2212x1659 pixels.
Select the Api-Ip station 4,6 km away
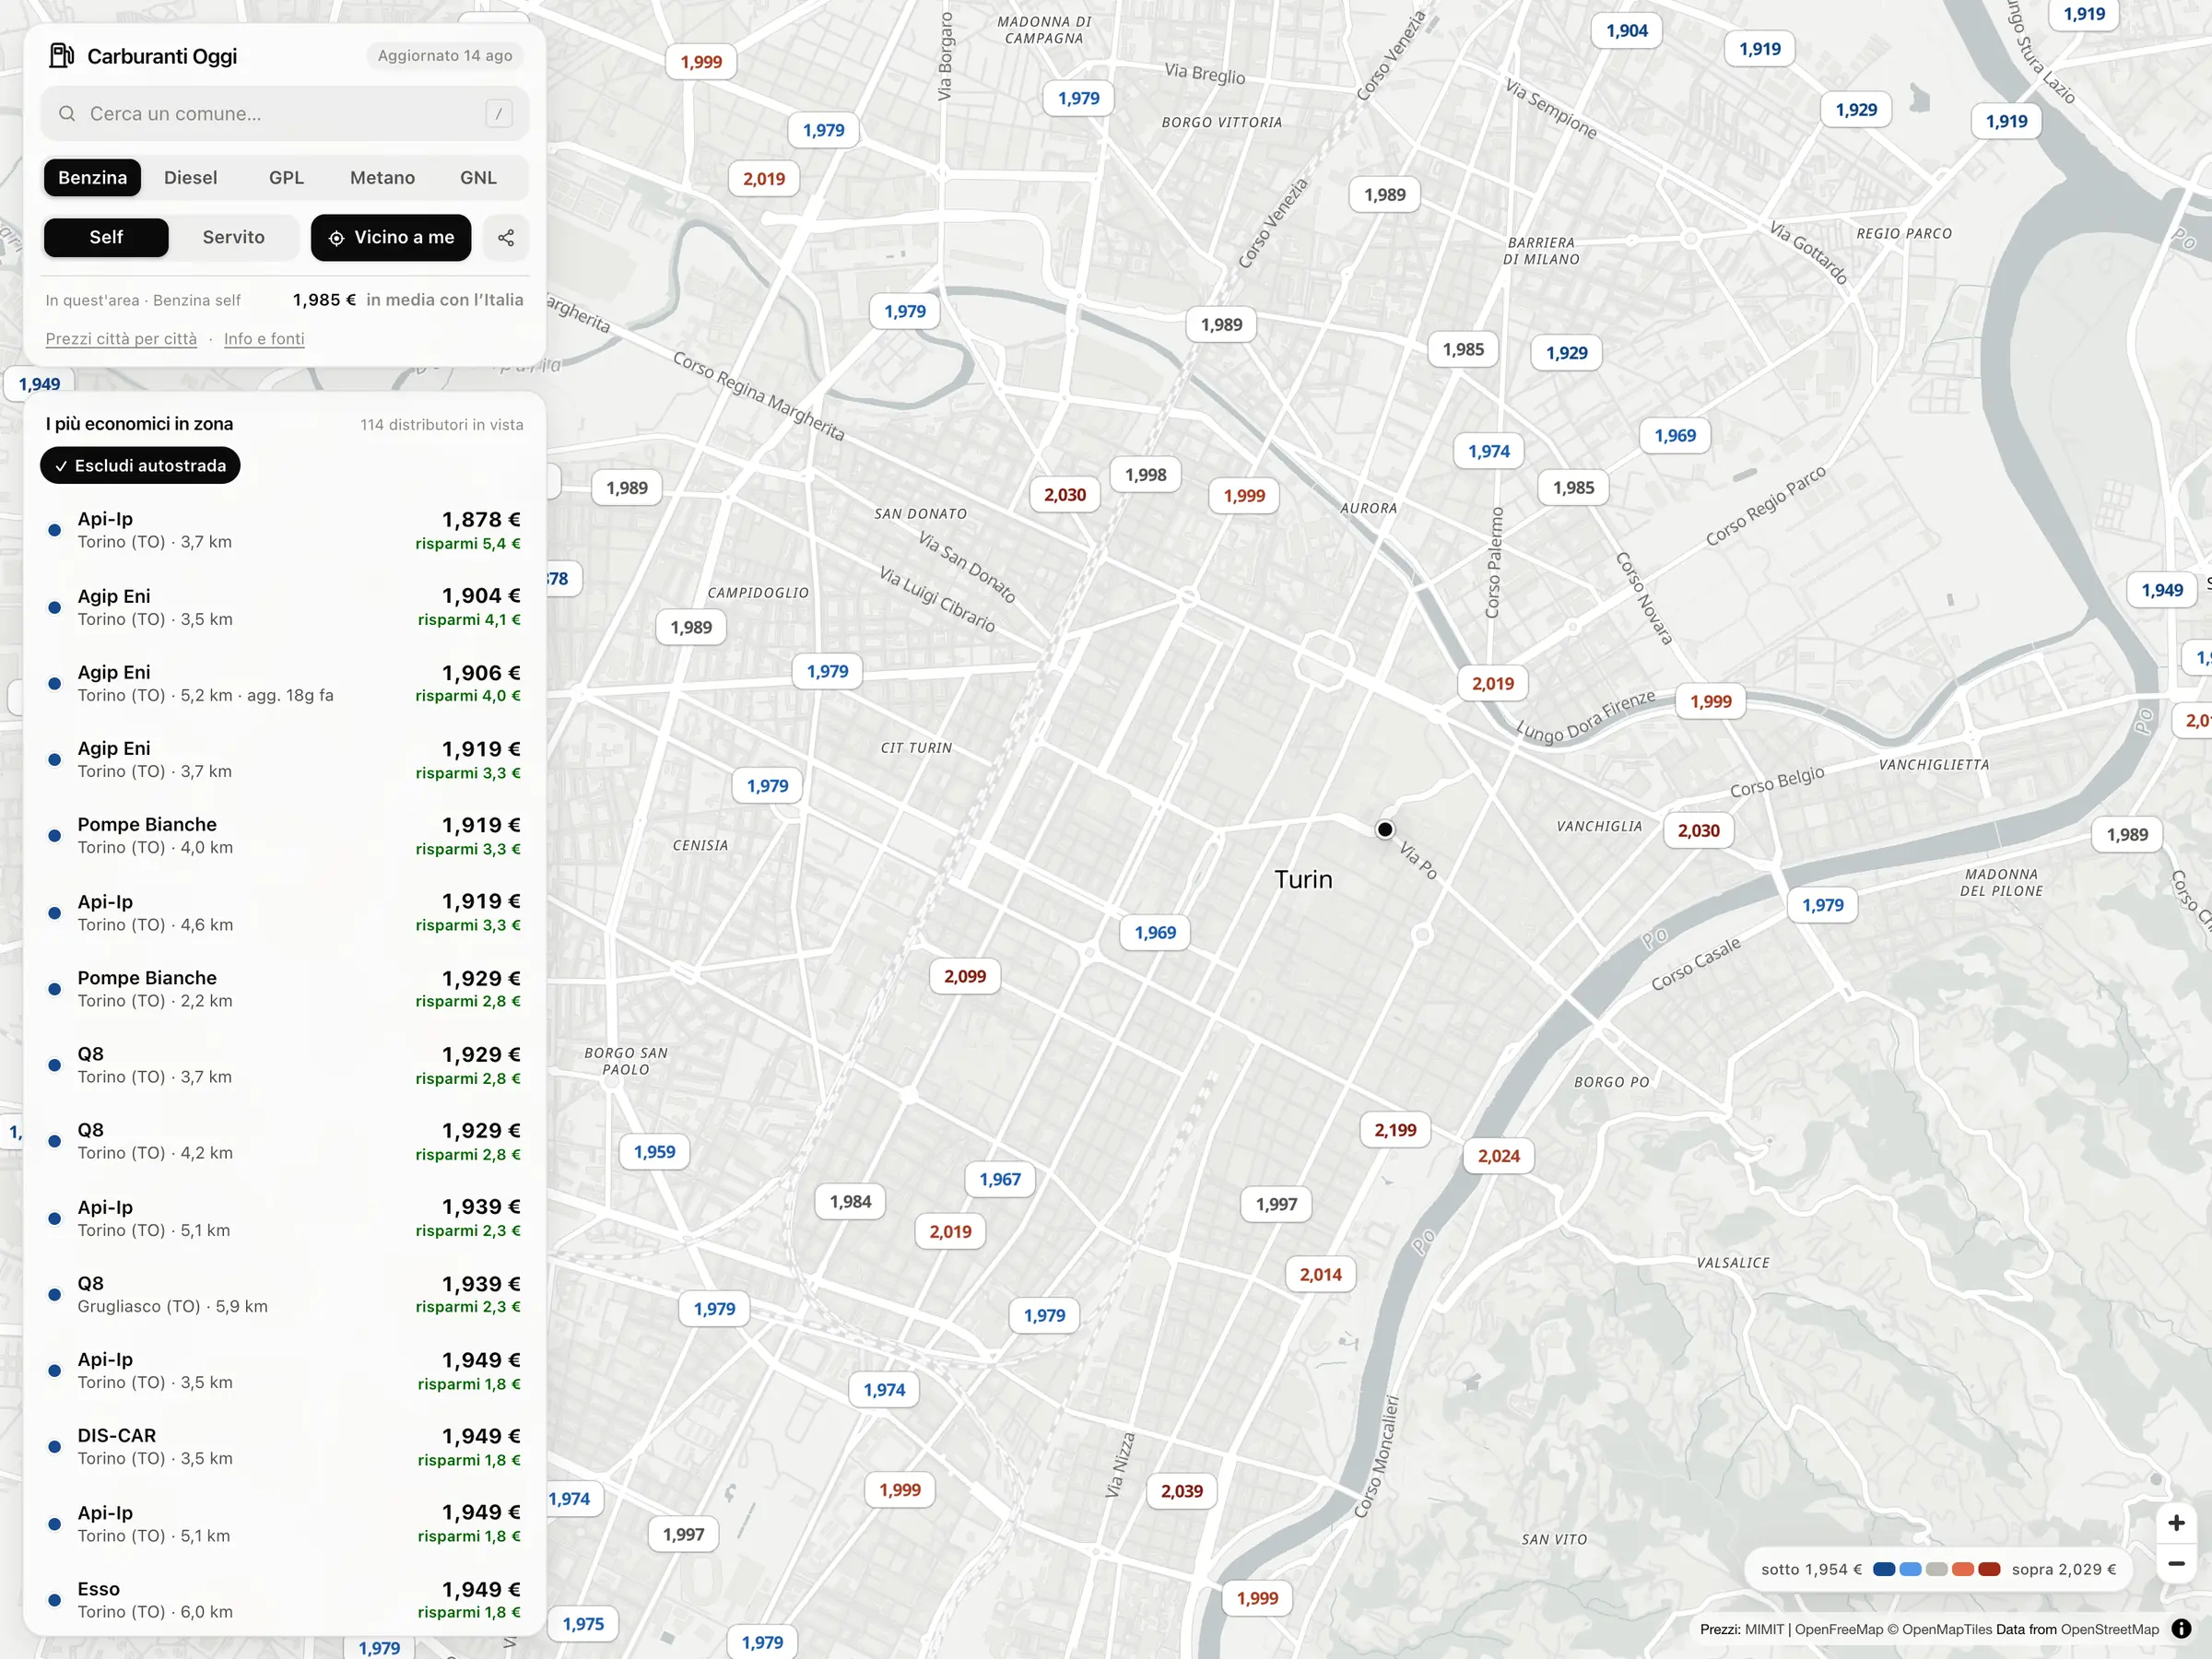(285, 913)
